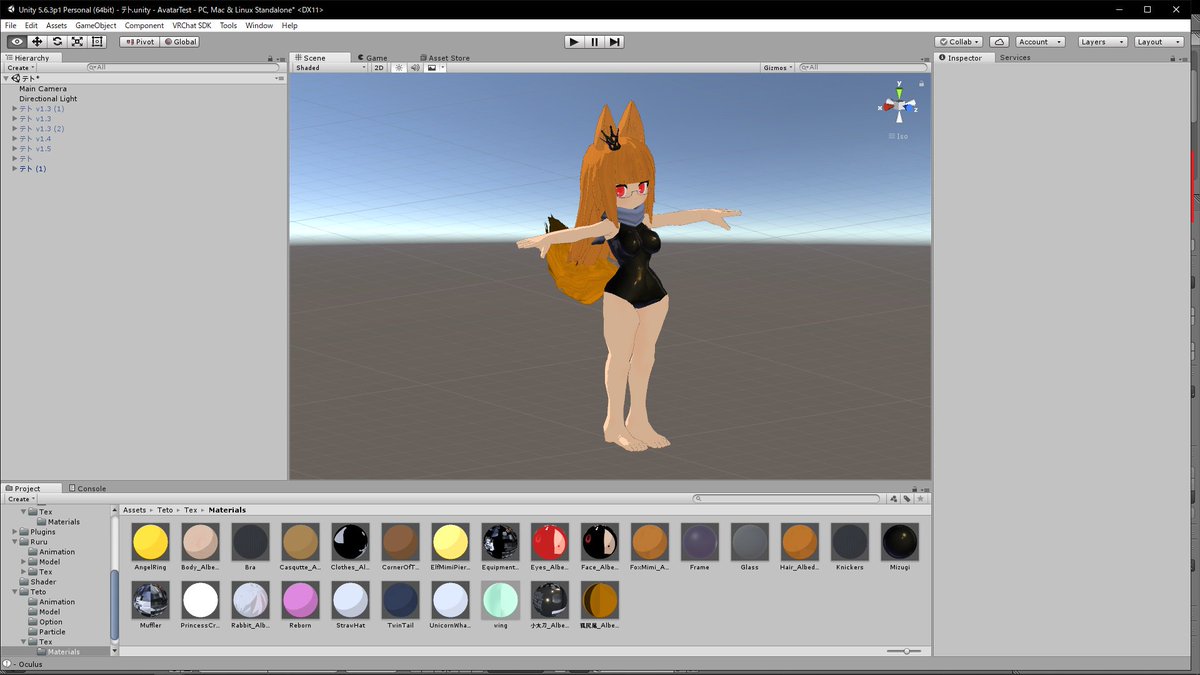
Task: Open Project Create dropdown
Action: [x=21, y=499]
